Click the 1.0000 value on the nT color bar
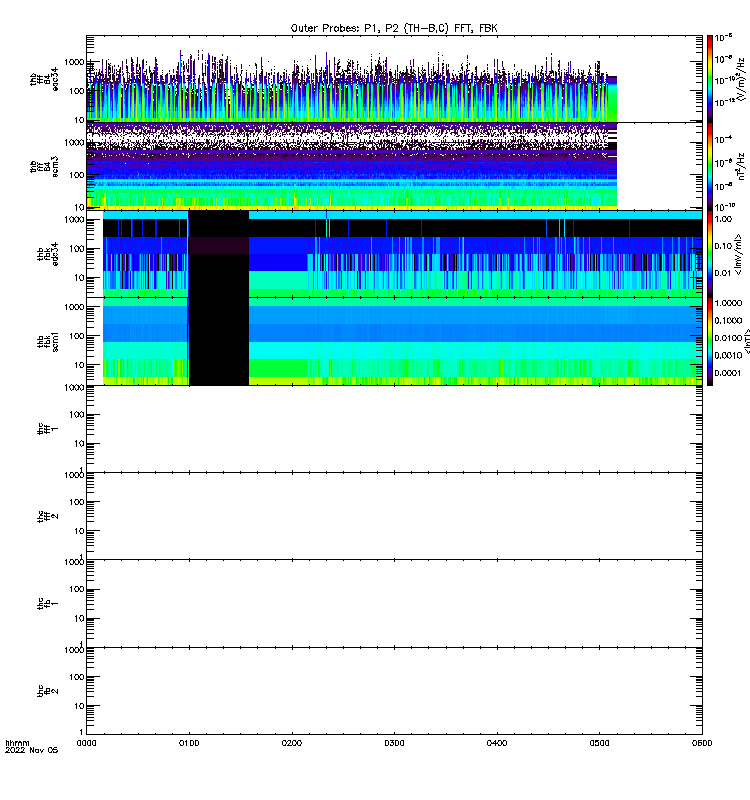The width and height of the screenshot is (750, 800). [x=728, y=303]
